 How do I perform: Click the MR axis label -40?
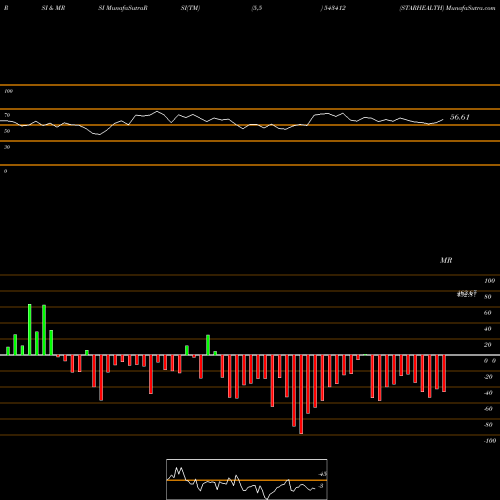coord(488,393)
